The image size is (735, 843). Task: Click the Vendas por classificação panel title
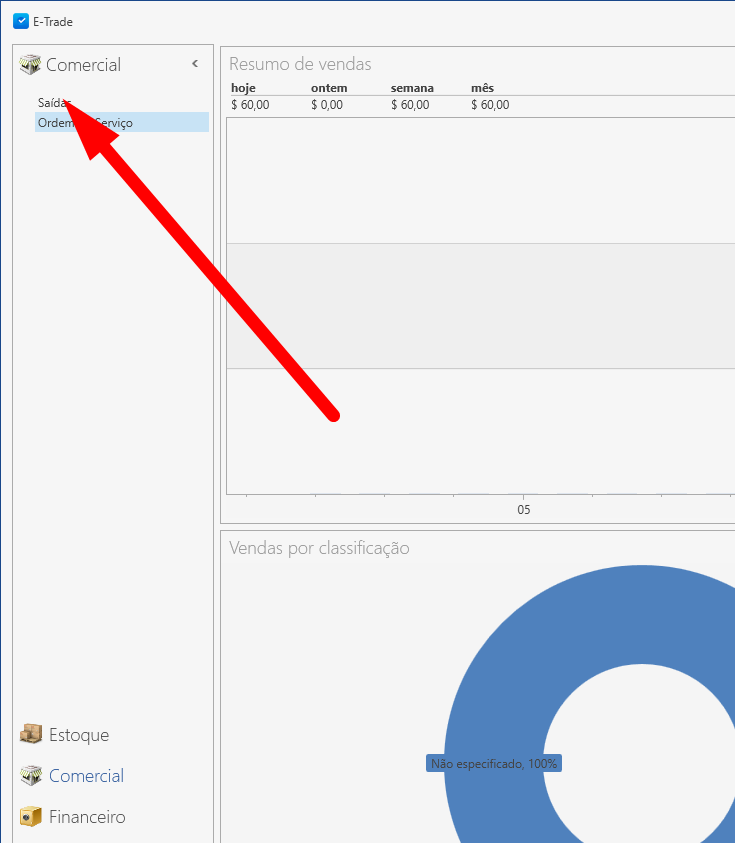click(319, 548)
